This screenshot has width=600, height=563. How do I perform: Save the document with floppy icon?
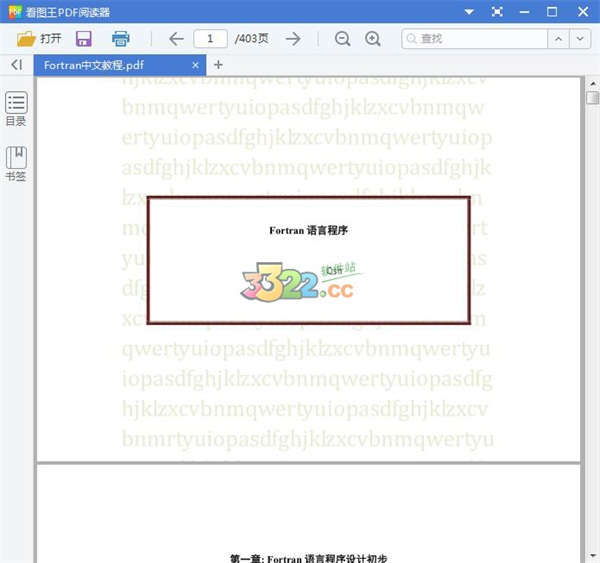(x=83, y=39)
